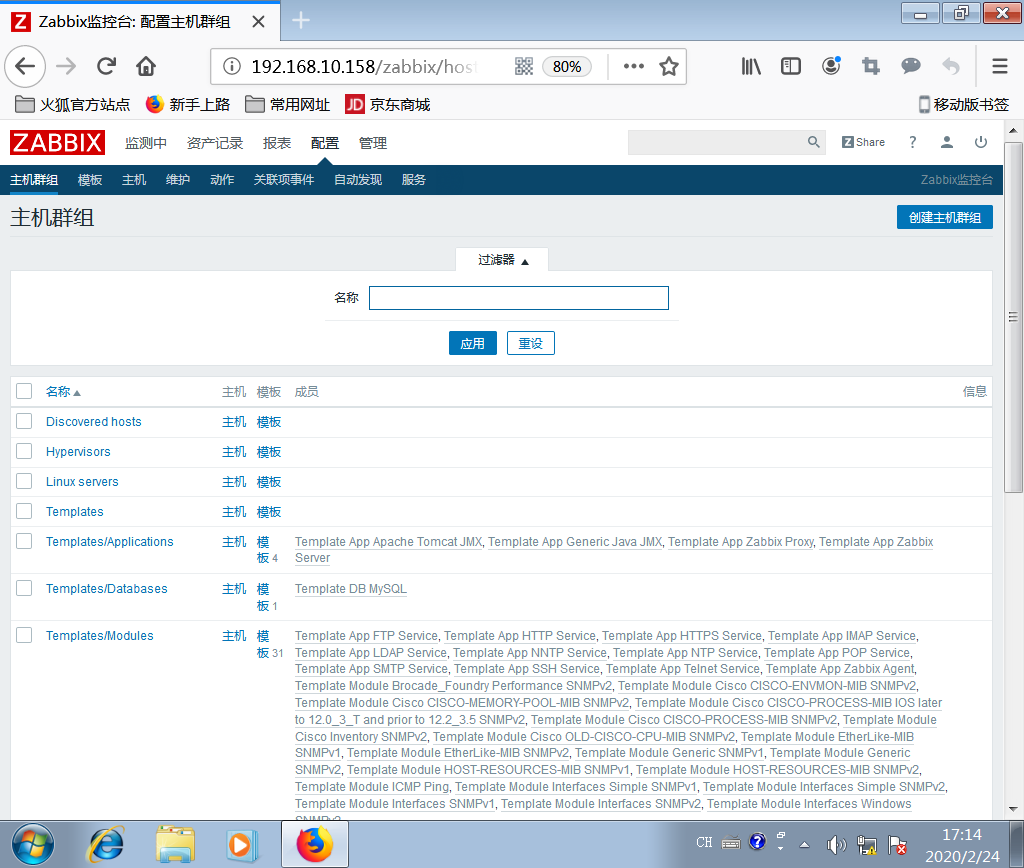This screenshot has width=1024, height=868.
Task: Open the Firefox account icon
Action: point(831,66)
